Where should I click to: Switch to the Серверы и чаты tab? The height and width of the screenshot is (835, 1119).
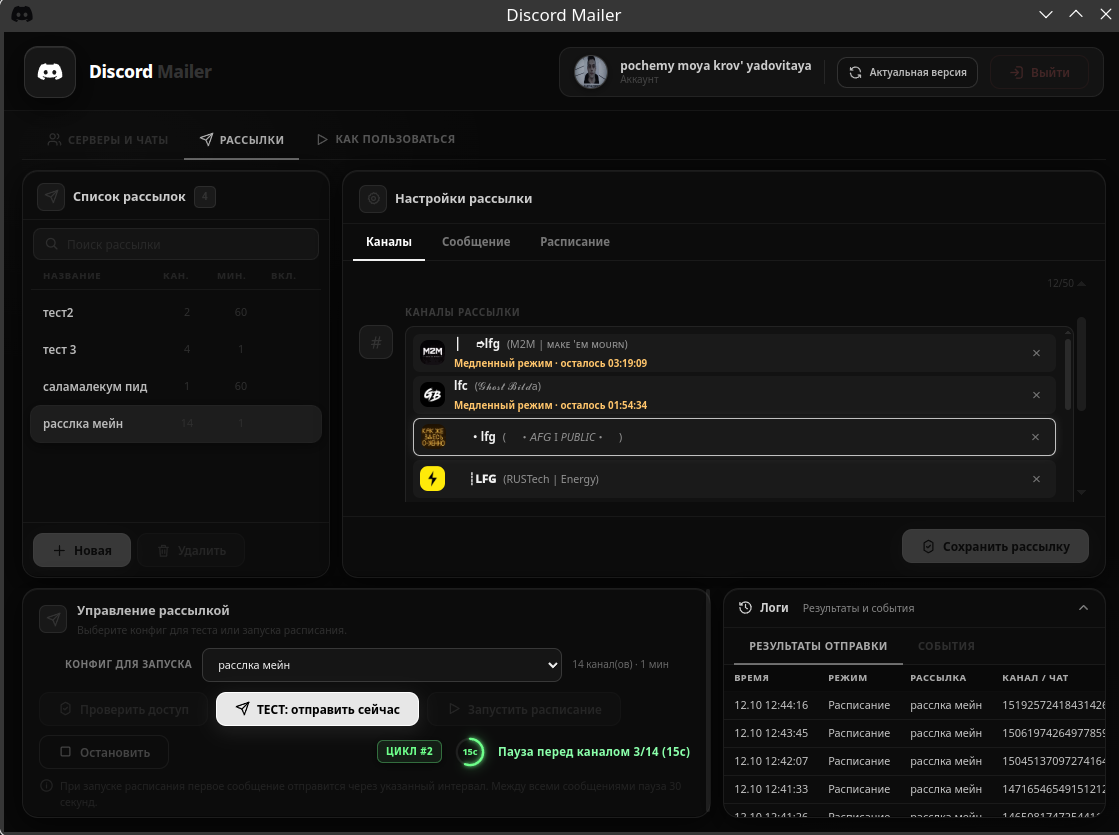coord(108,140)
